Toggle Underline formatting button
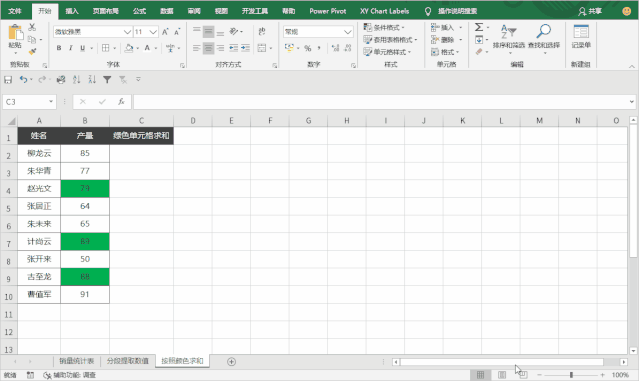This screenshot has height=381, width=639. tap(82, 48)
